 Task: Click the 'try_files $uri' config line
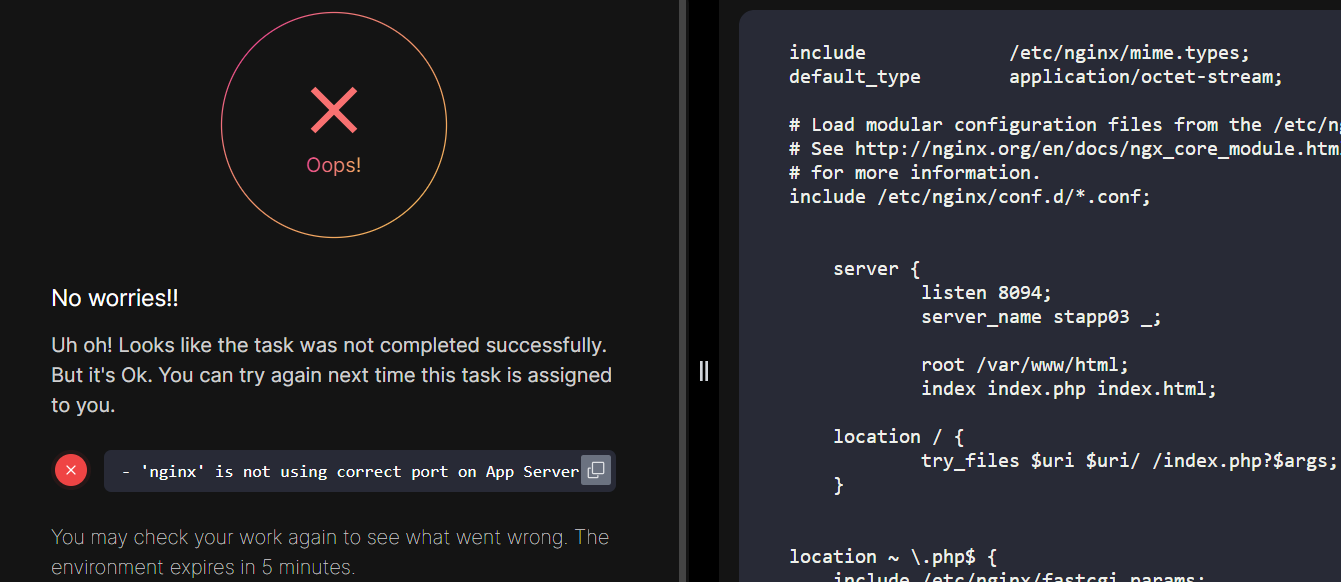[x=1129, y=461]
